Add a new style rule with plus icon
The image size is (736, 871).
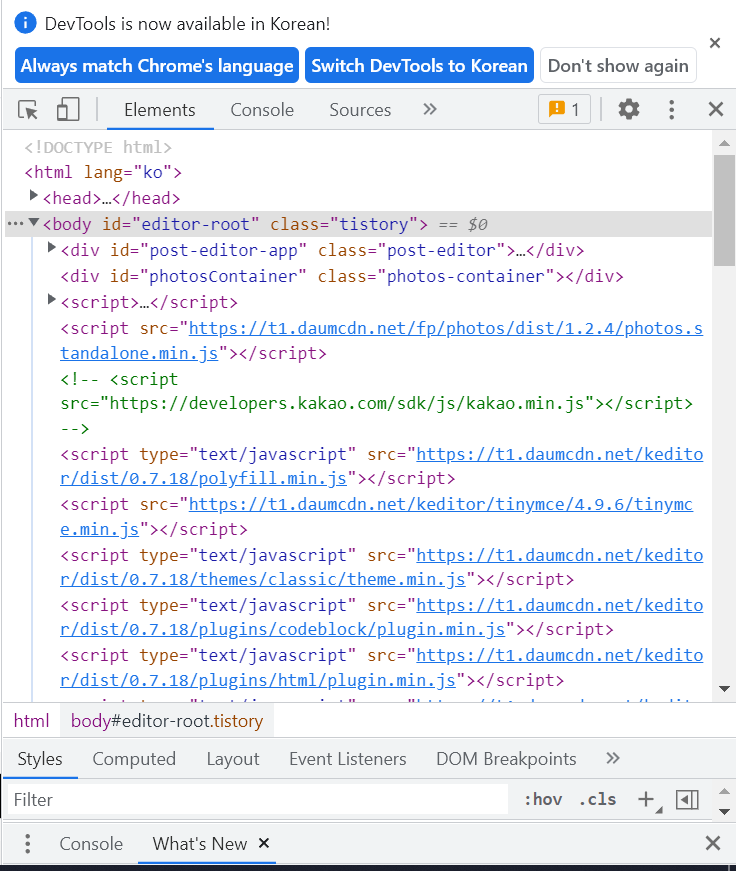click(x=646, y=799)
